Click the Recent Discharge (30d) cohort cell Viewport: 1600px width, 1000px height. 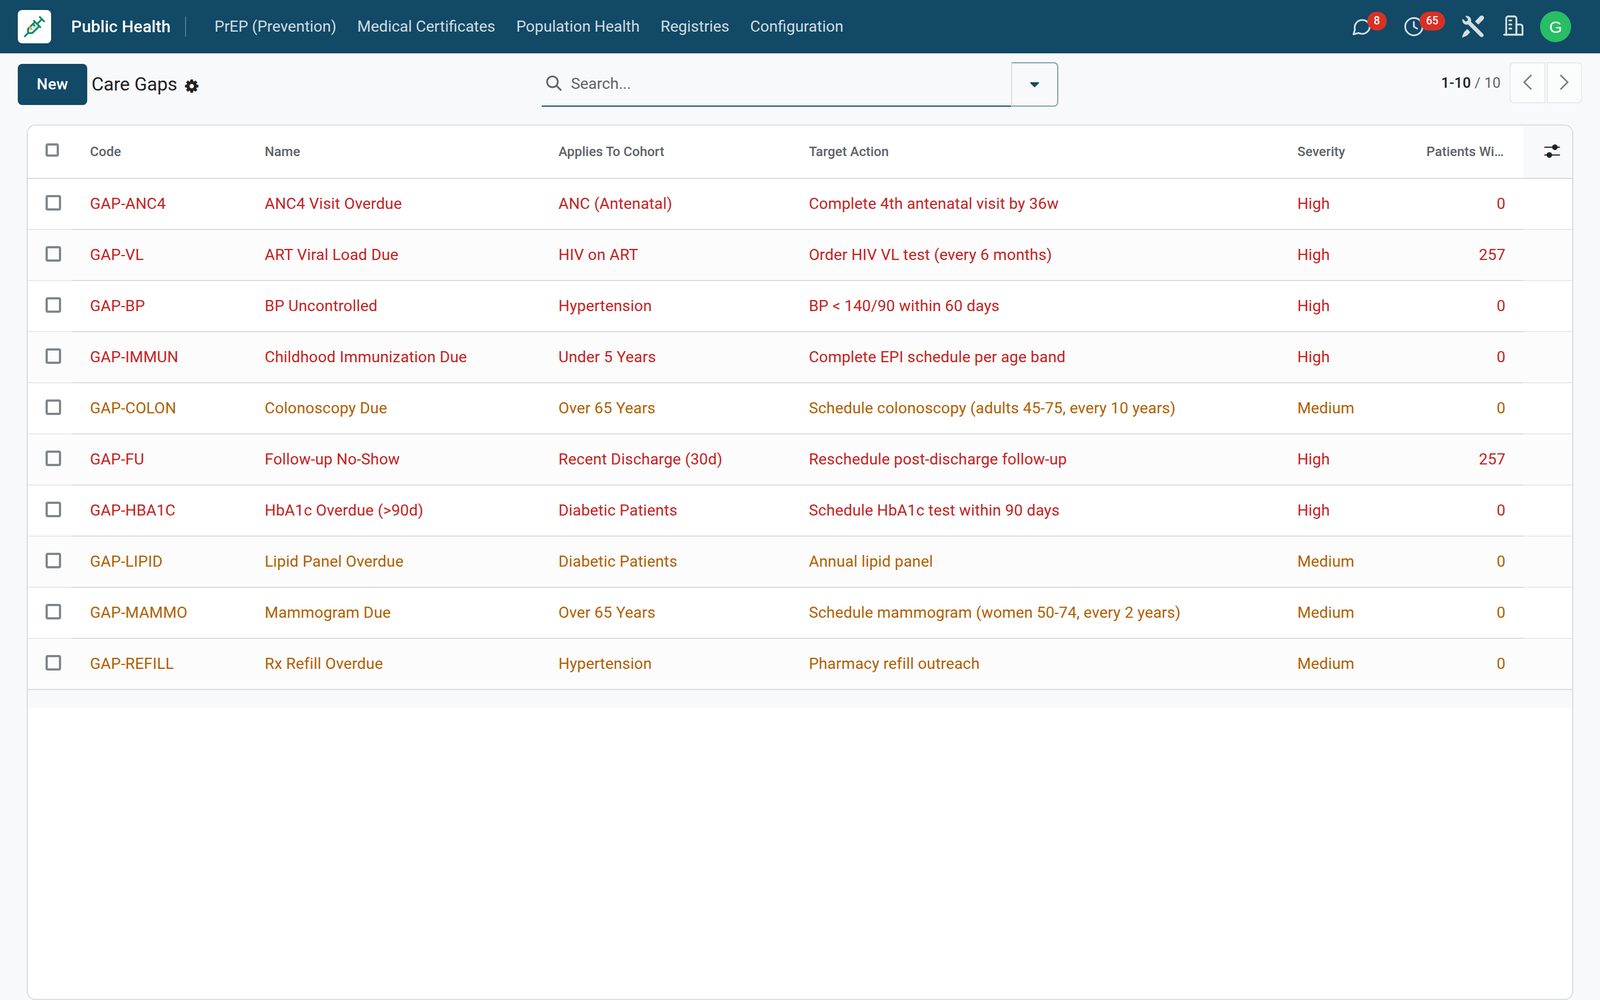point(640,459)
